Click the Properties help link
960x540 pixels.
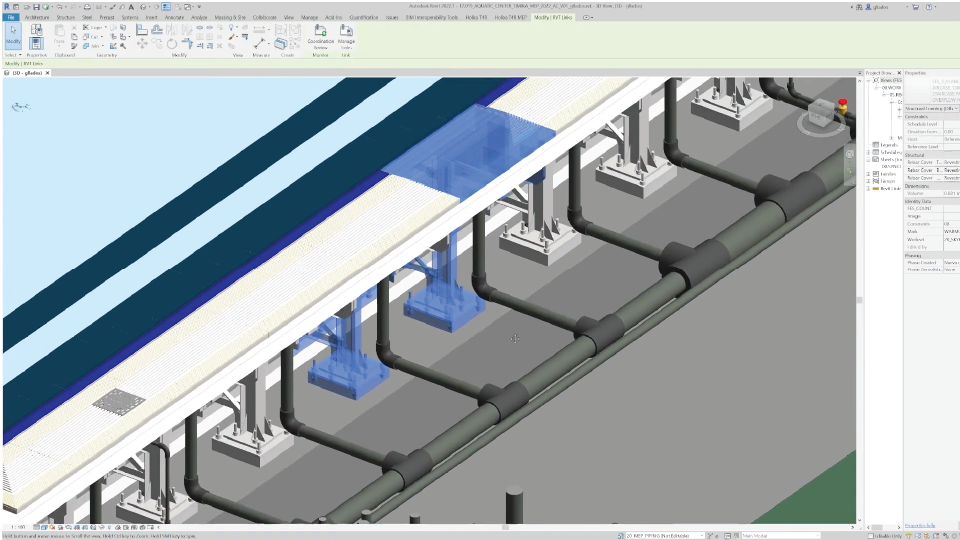(920, 525)
